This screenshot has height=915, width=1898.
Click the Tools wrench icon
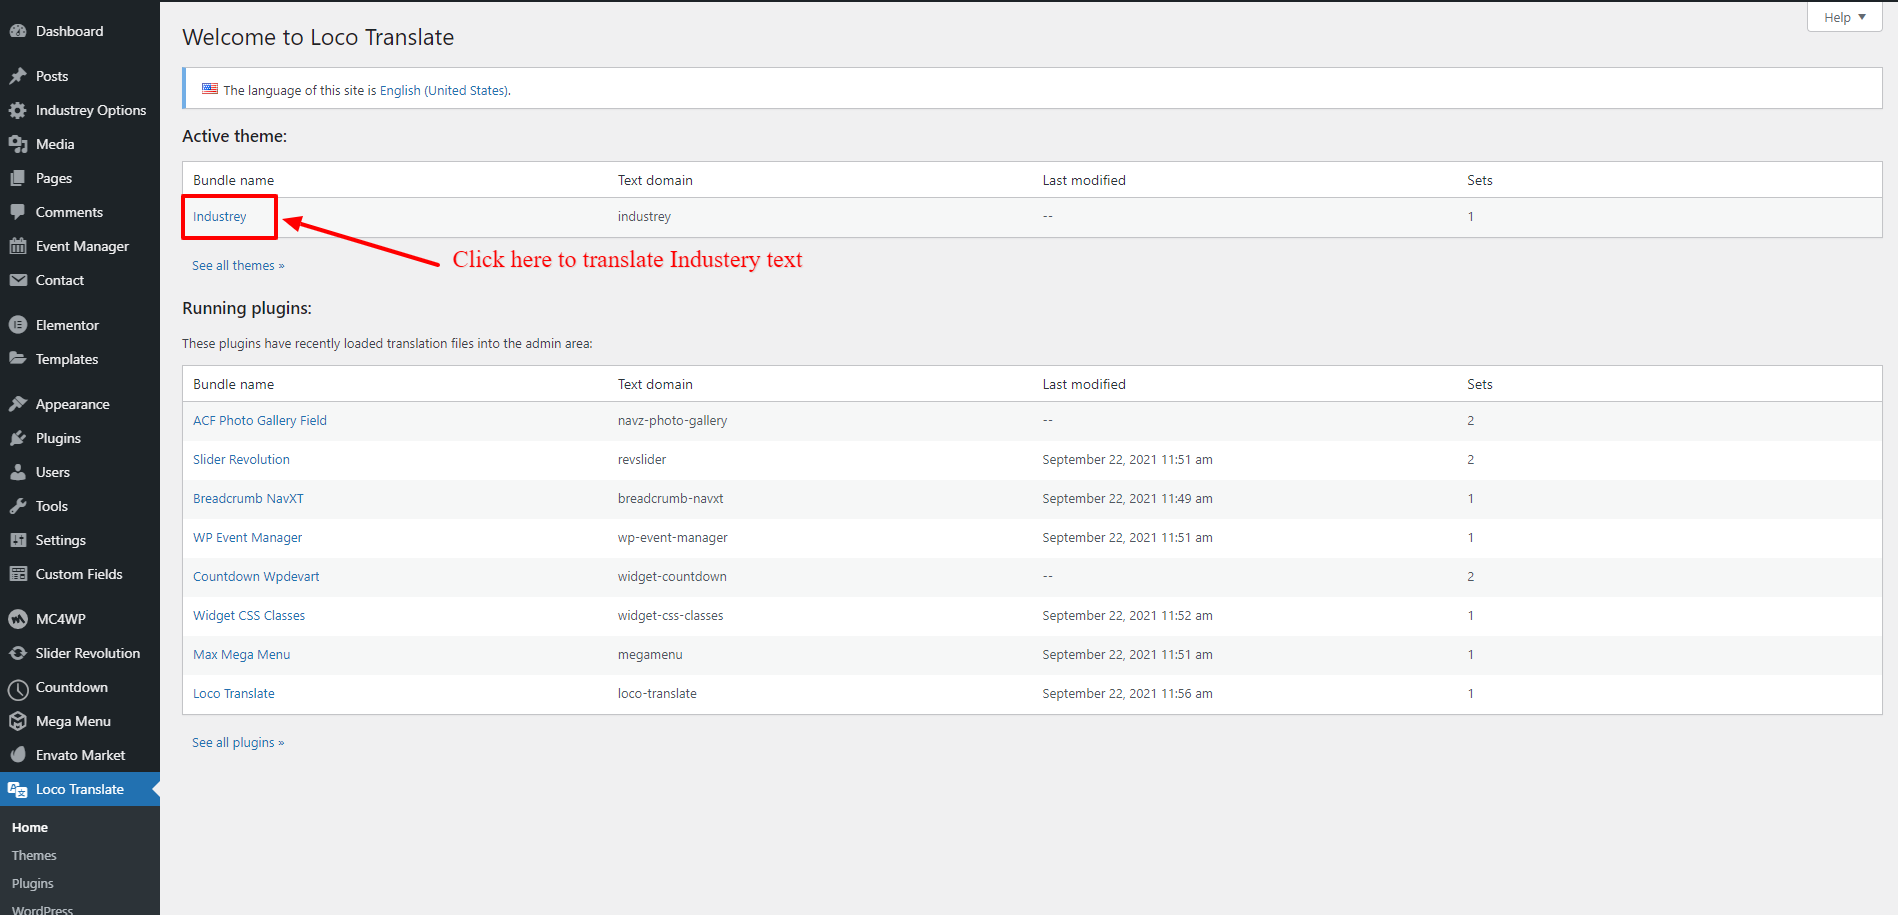pyautogui.click(x=18, y=506)
